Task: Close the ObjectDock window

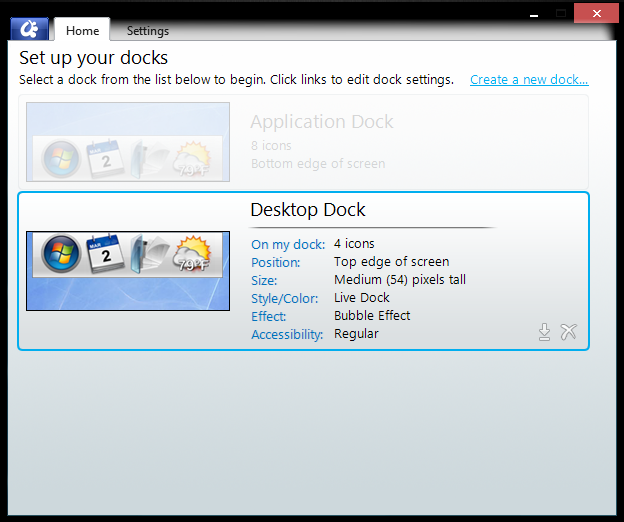Action: (597, 14)
